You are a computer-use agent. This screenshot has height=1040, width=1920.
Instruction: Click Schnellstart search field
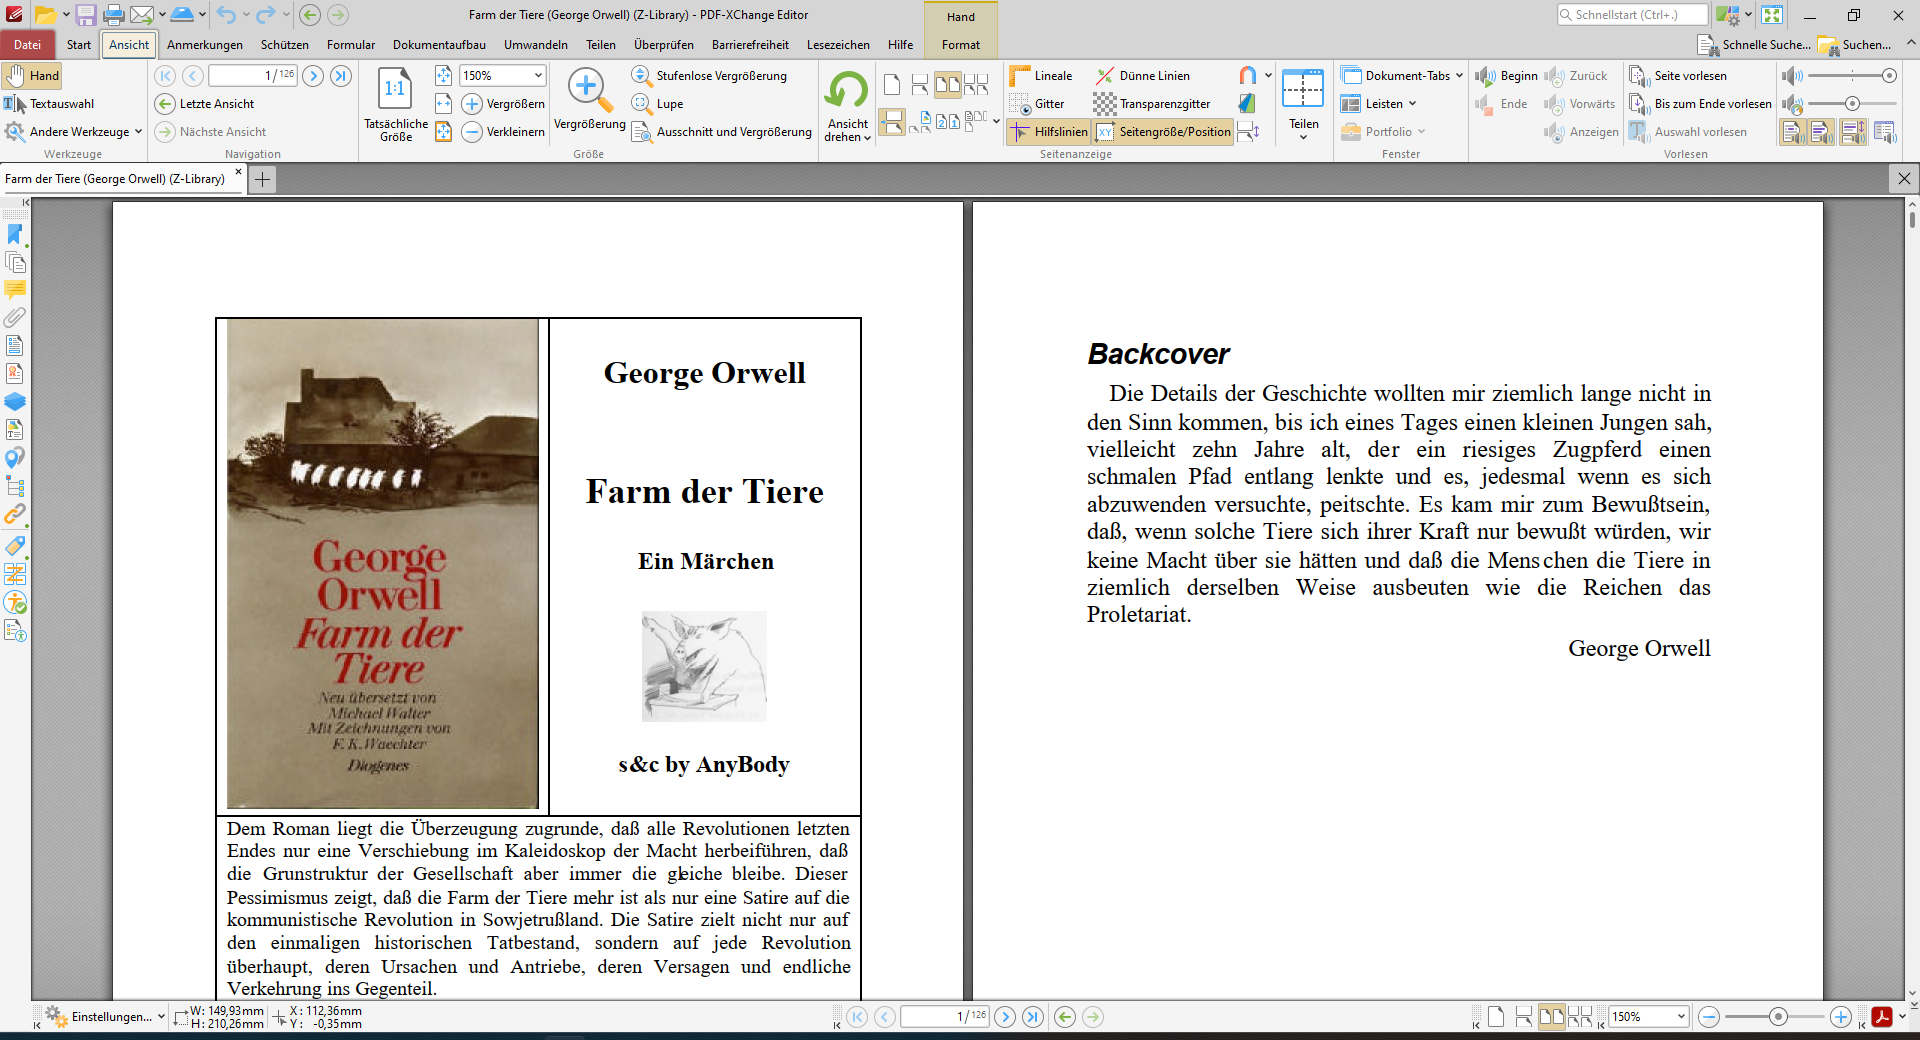coord(1633,15)
